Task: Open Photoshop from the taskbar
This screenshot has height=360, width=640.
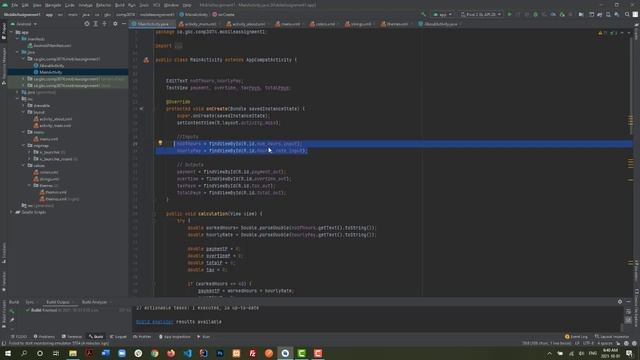Action: (x=220, y=353)
